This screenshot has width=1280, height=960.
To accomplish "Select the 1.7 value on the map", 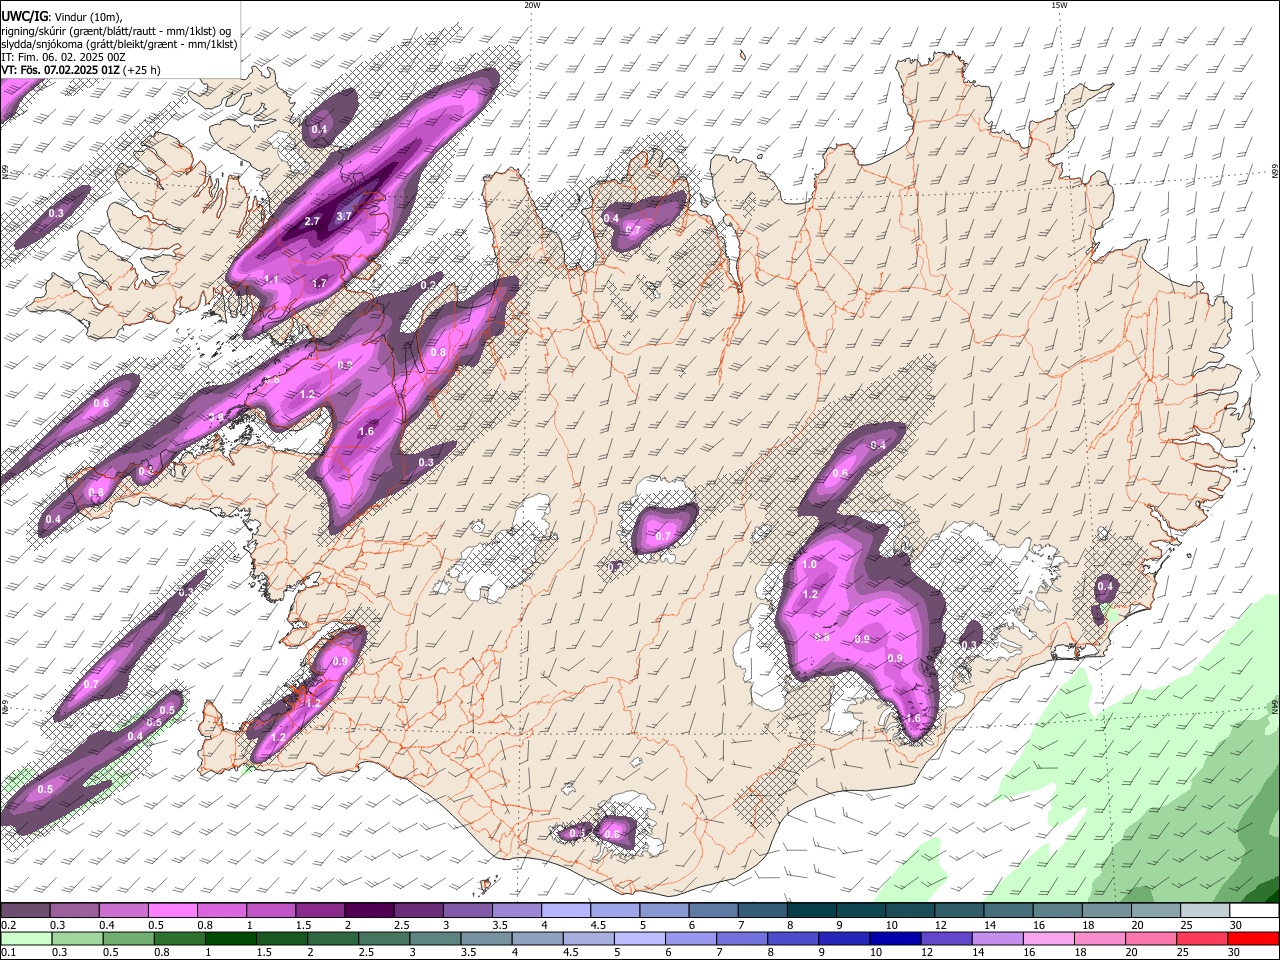I will coord(319,284).
